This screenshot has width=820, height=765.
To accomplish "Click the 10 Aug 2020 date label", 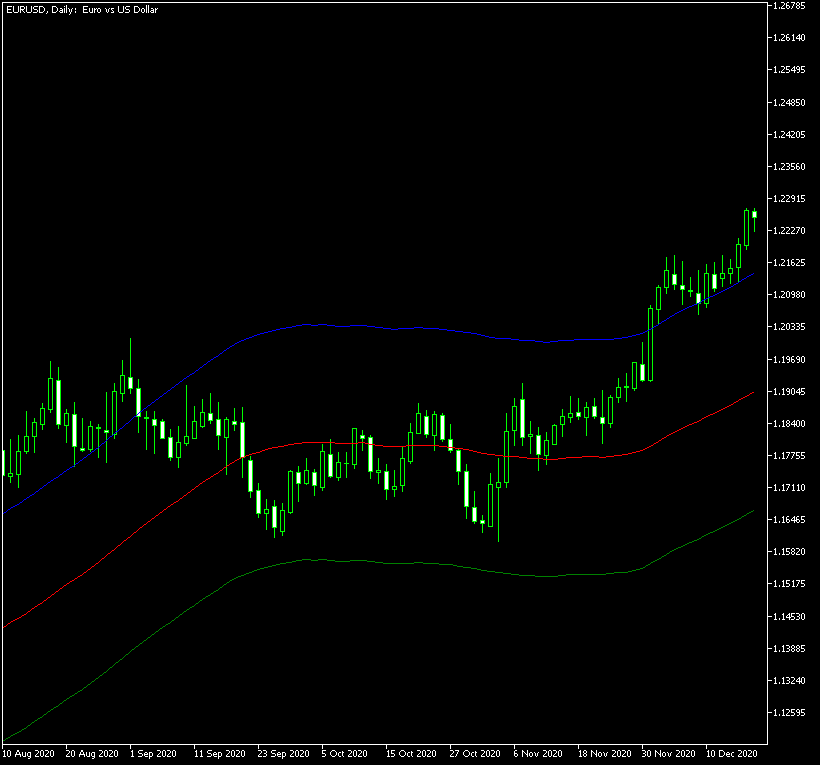I will point(29,753).
